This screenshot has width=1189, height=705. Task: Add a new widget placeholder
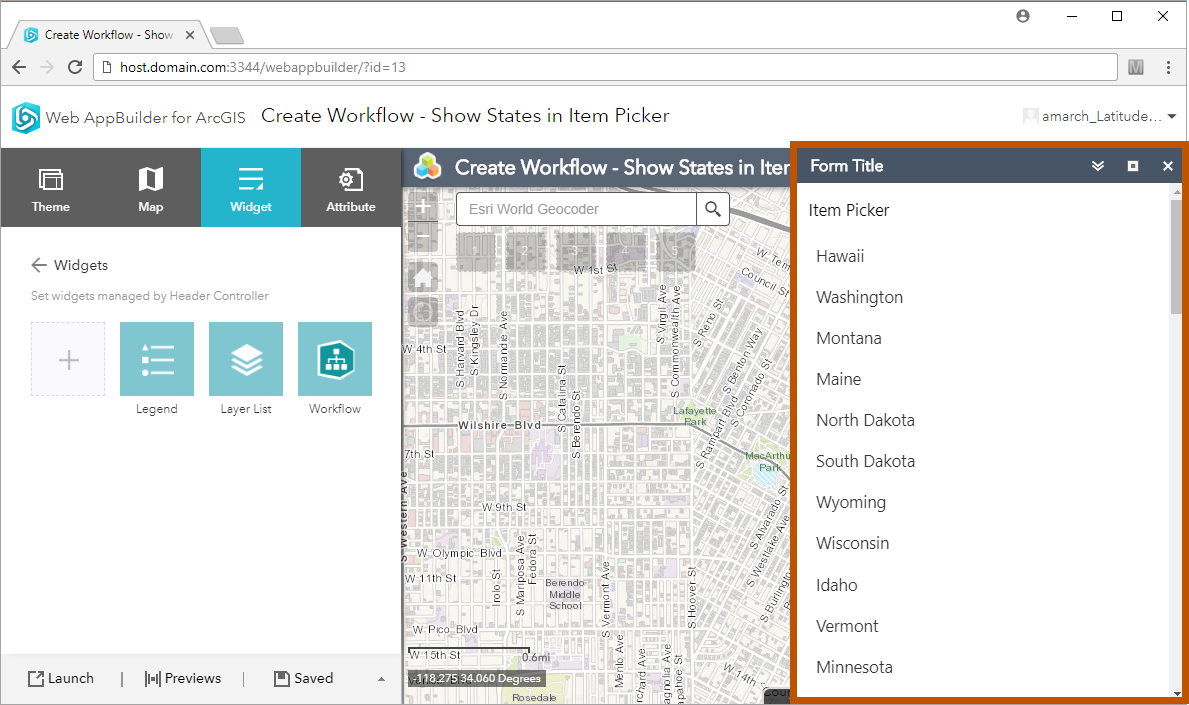[68, 359]
